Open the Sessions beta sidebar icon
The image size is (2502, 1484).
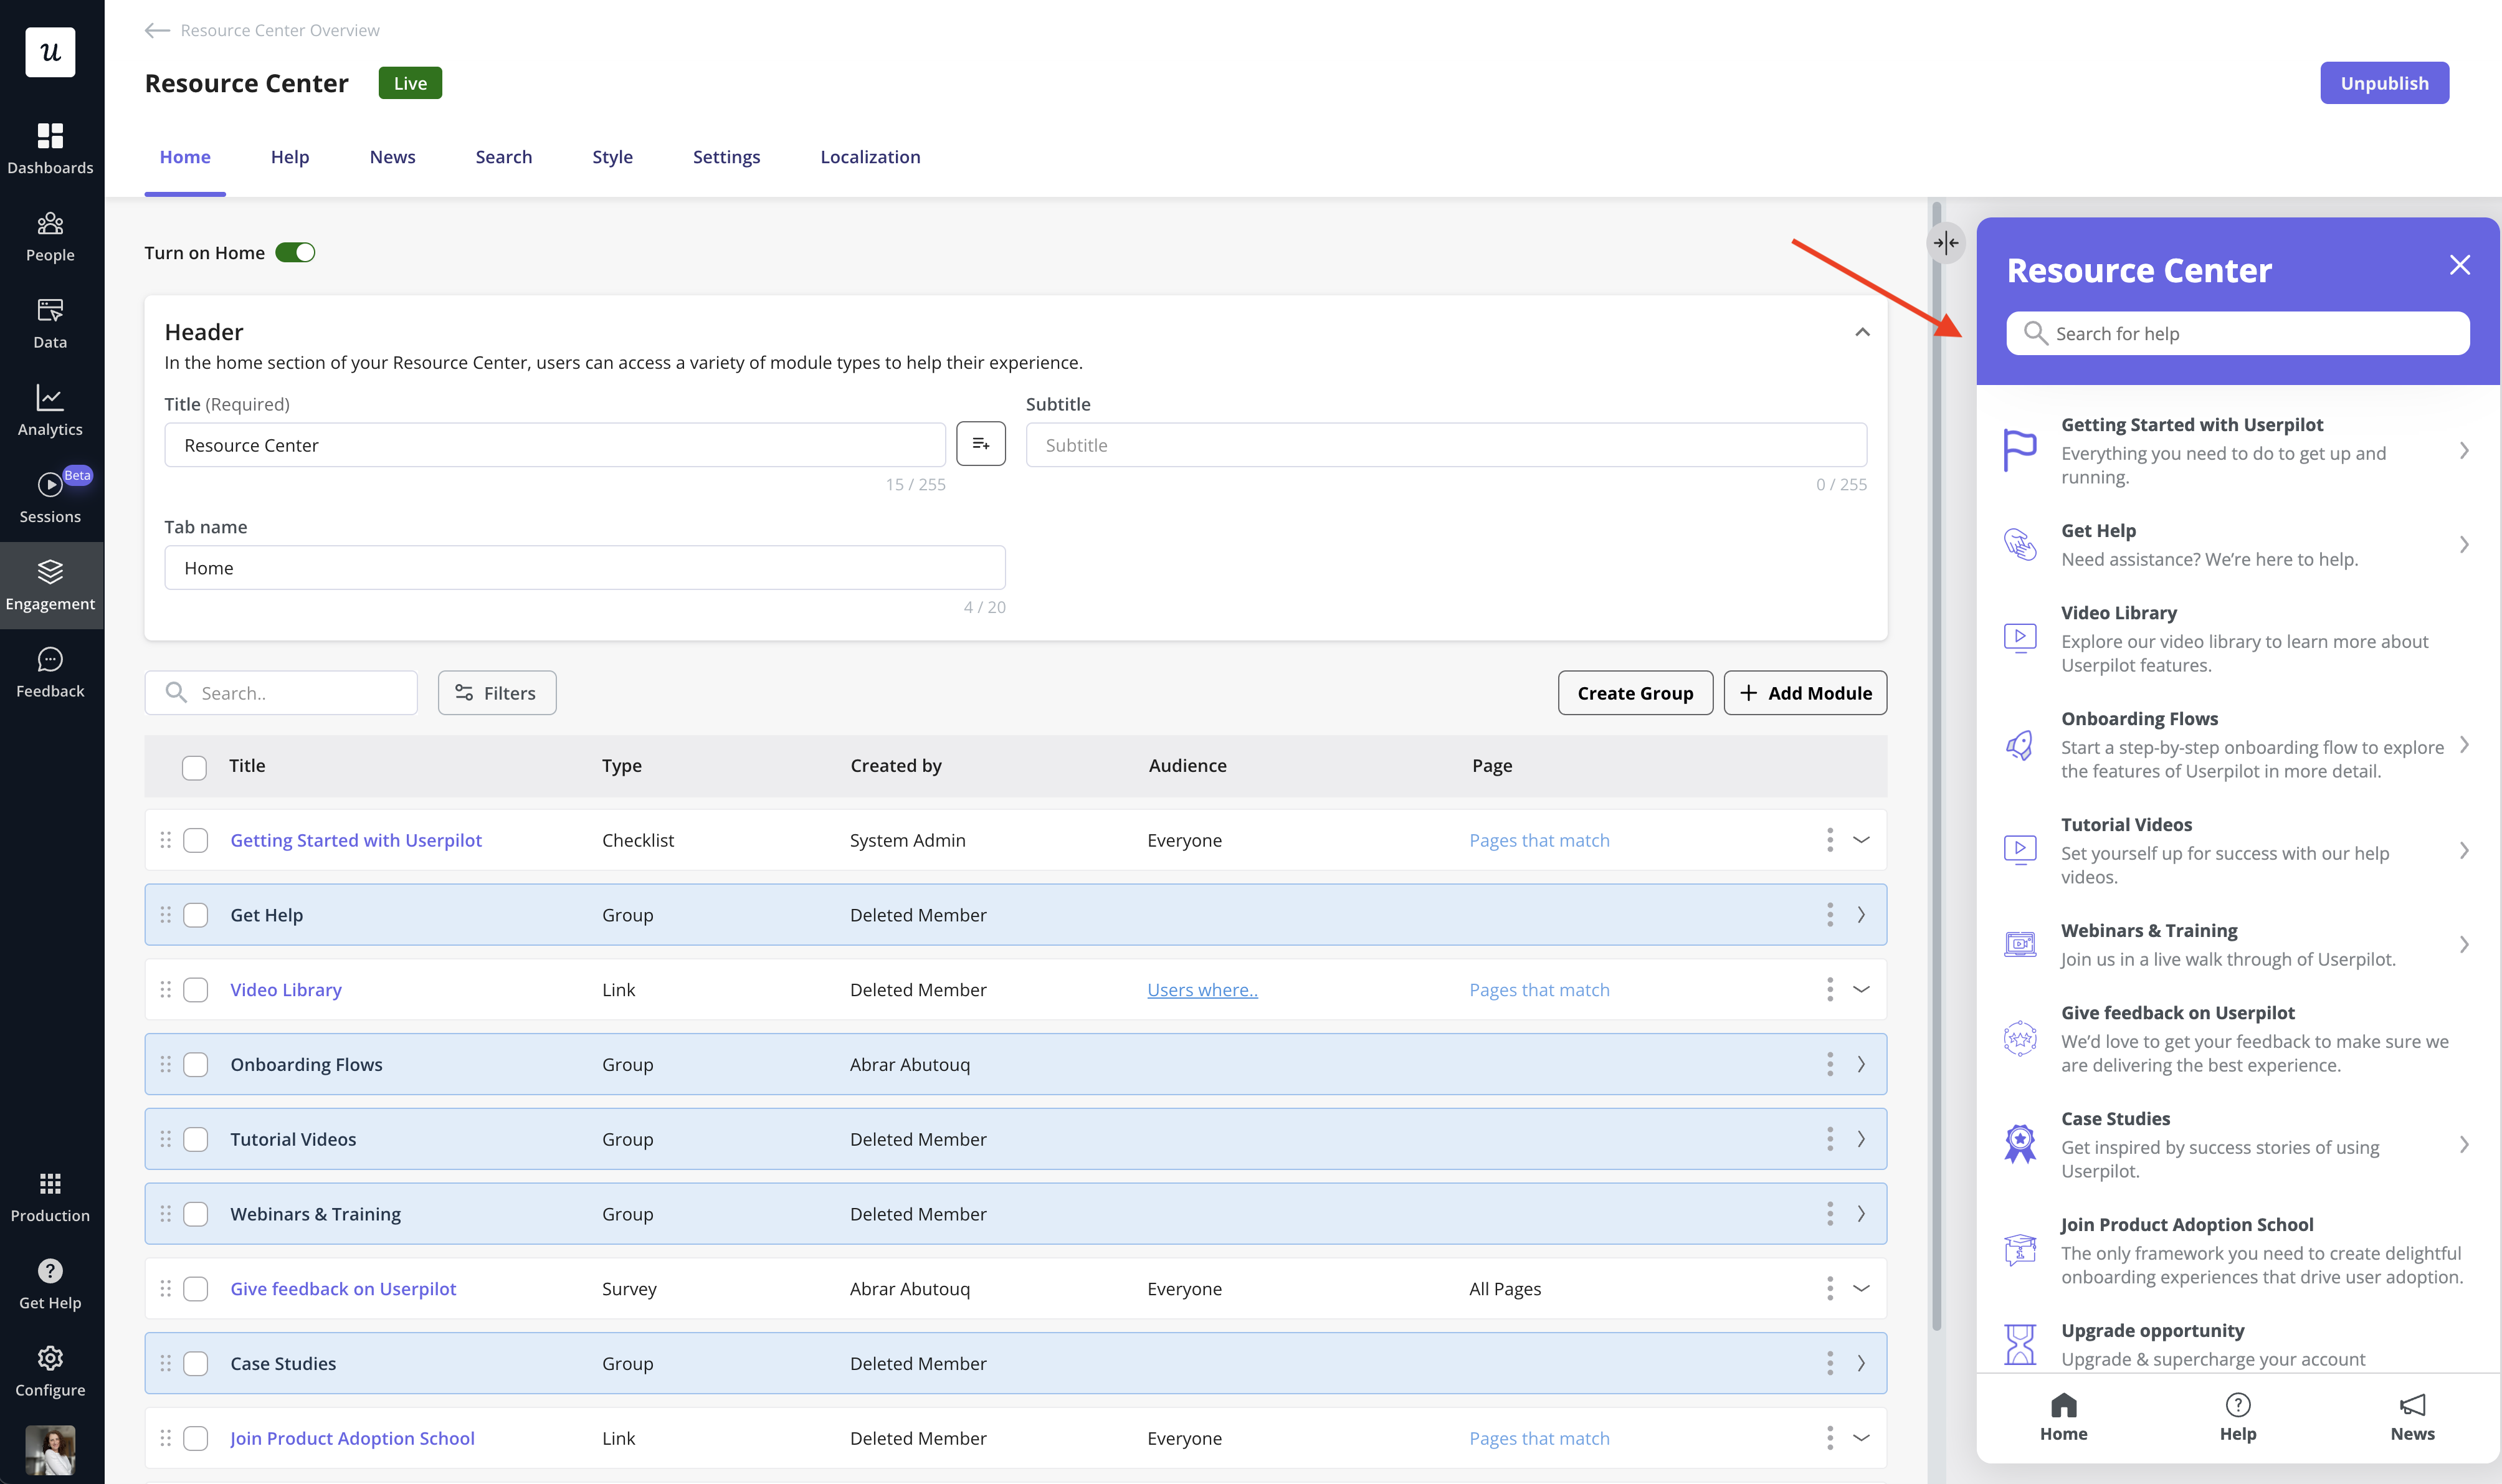pyautogui.click(x=50, y=486)
